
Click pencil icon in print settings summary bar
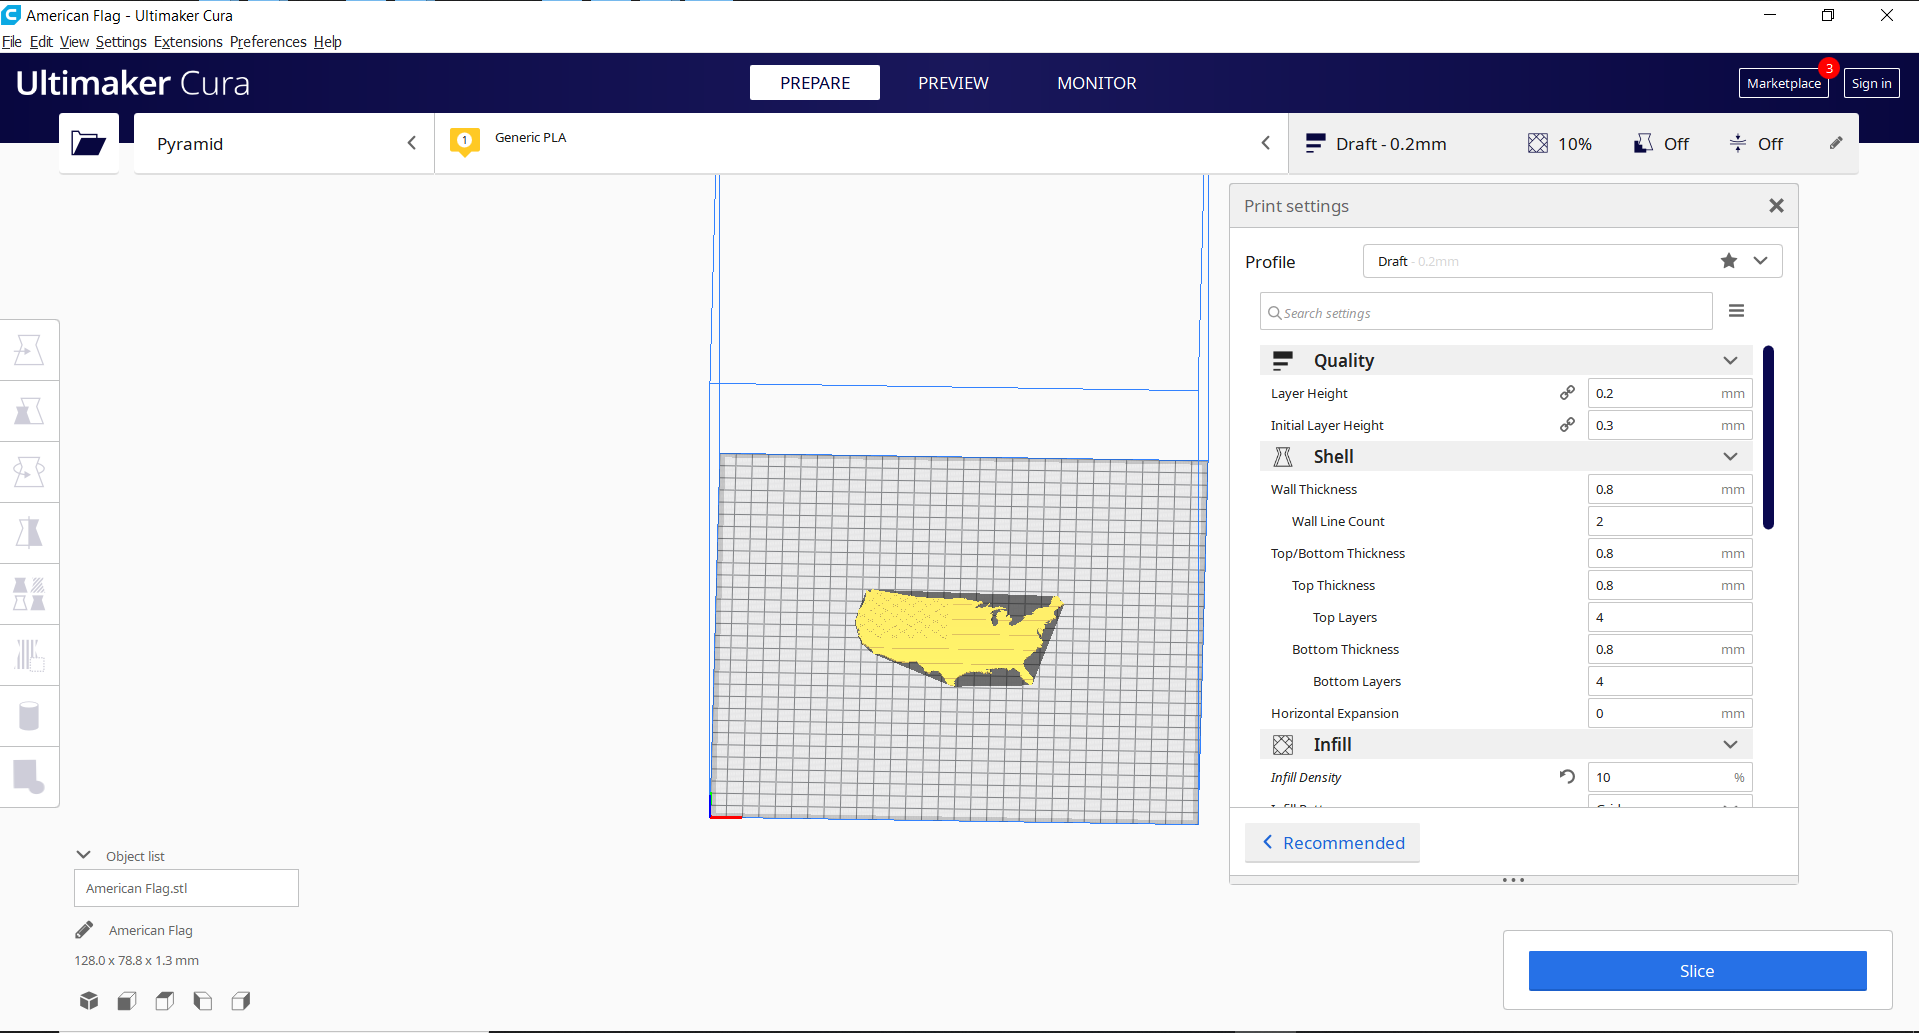coord(1836,143)
